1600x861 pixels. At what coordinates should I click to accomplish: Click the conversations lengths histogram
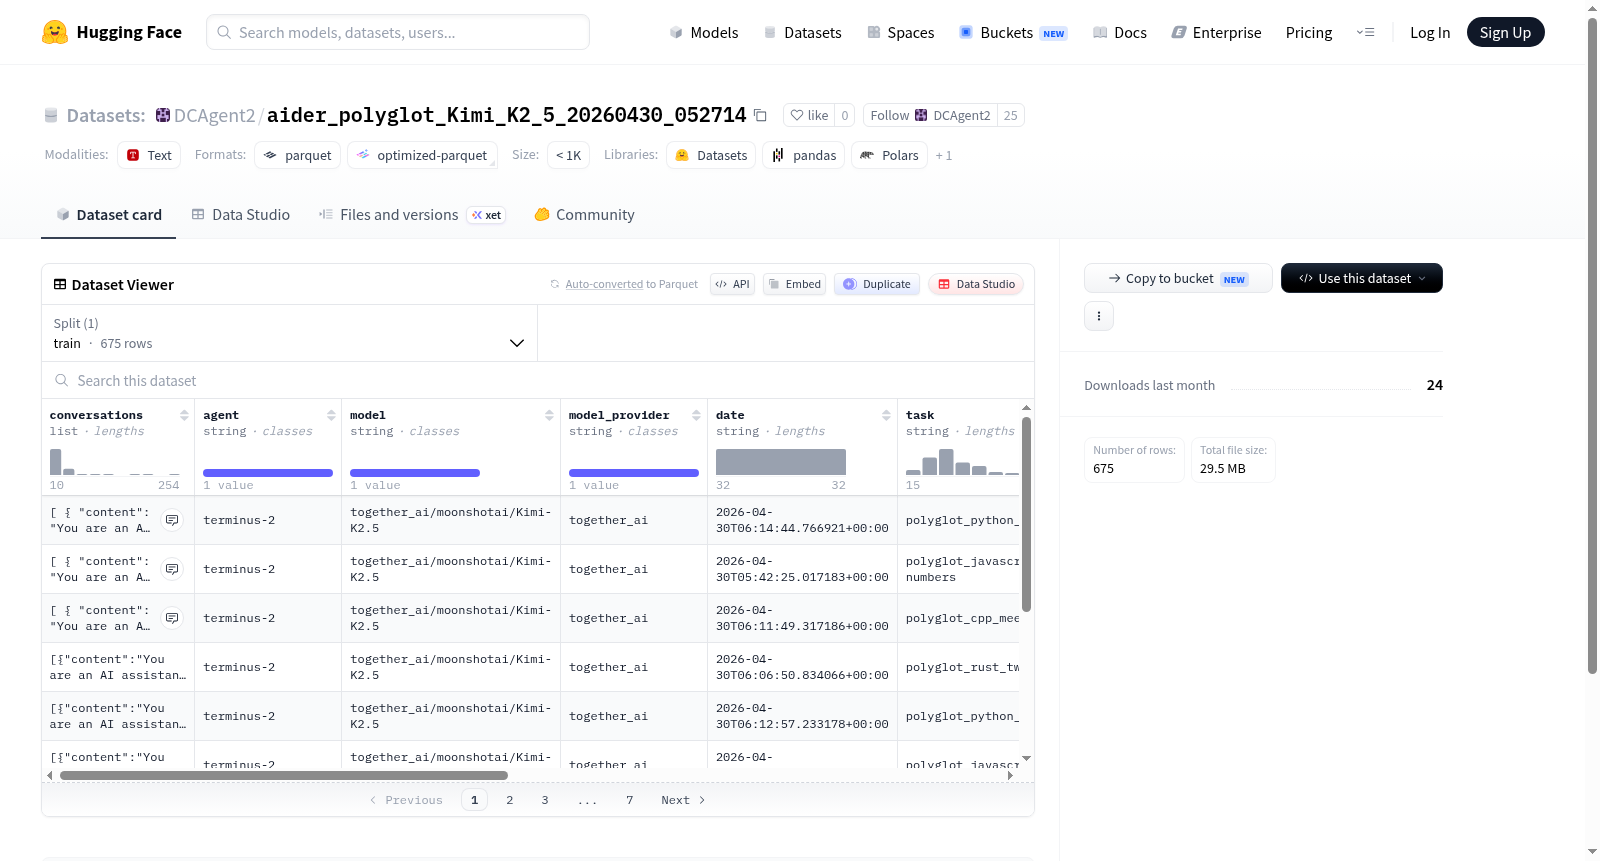coord(115,461)
